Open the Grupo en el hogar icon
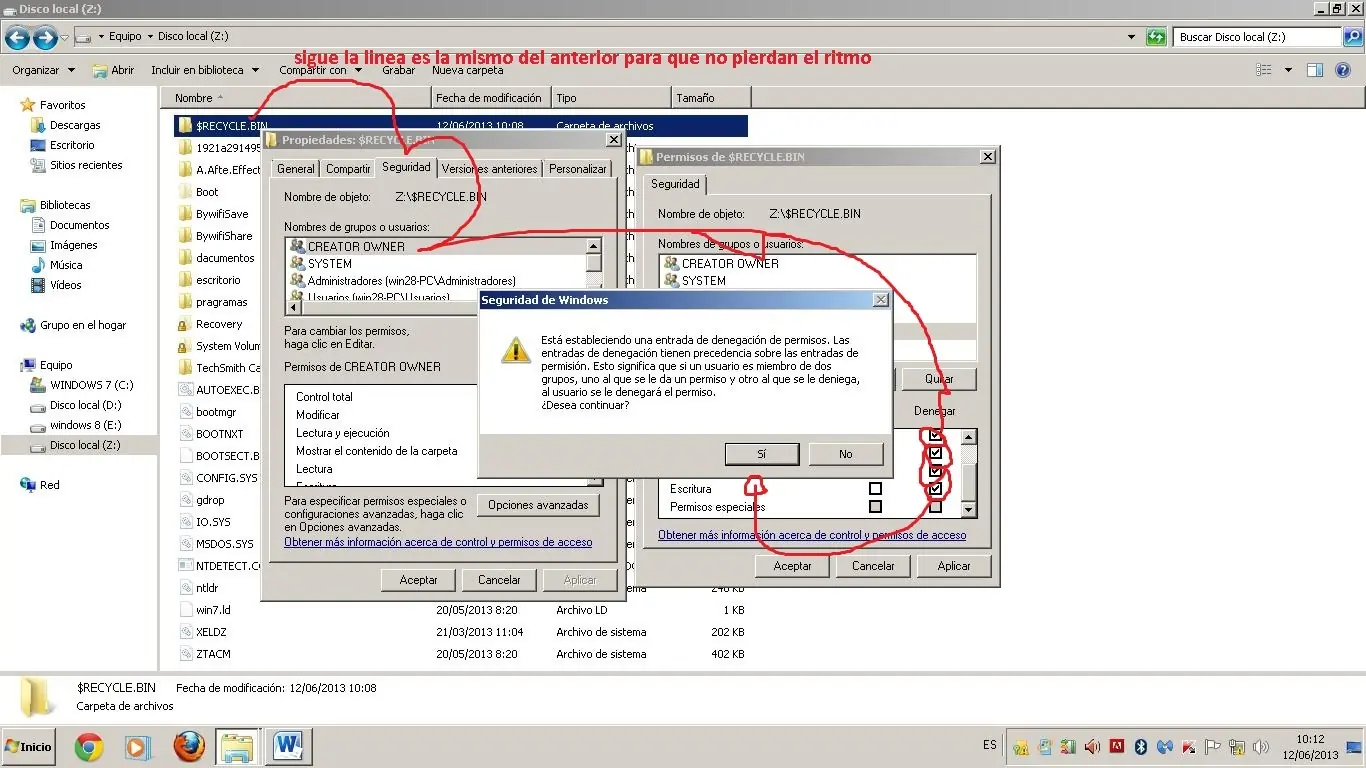Image resolution: width=1366 pixels, height=768 pixels. [28, 325]
